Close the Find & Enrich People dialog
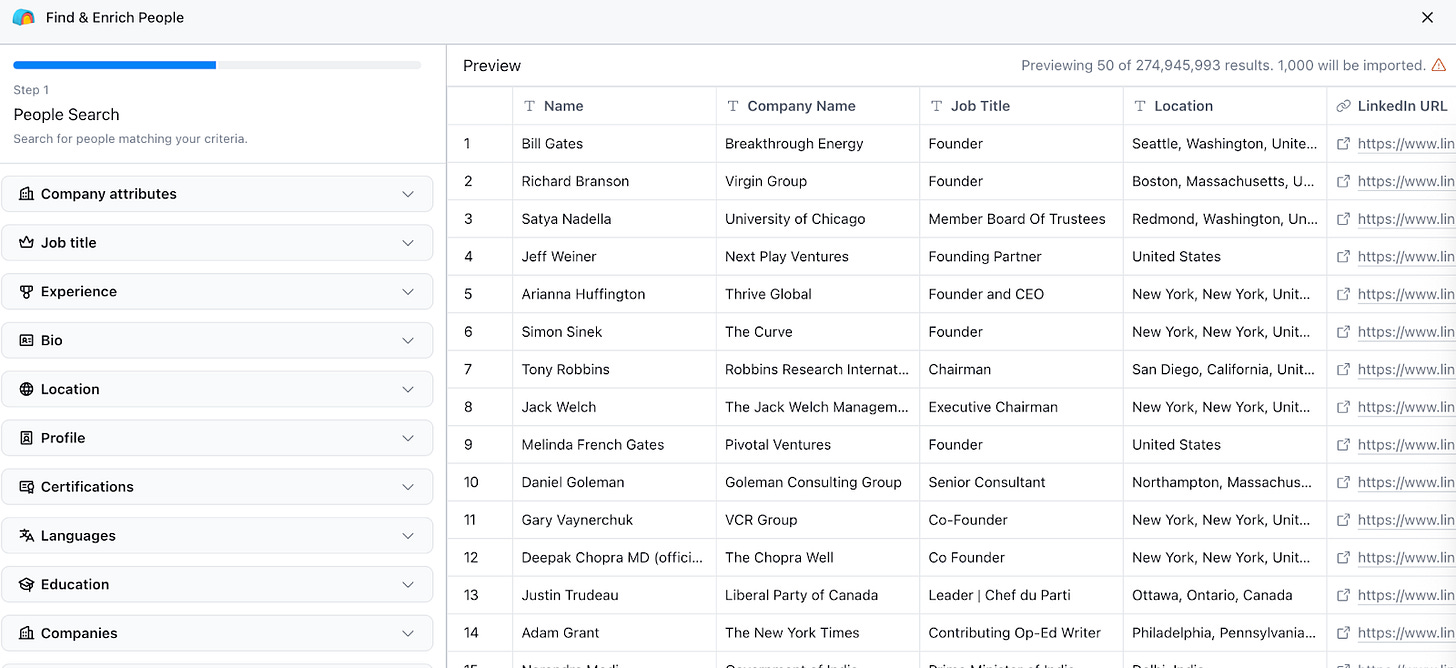Screen dimensions: 1456x668 1427,17
